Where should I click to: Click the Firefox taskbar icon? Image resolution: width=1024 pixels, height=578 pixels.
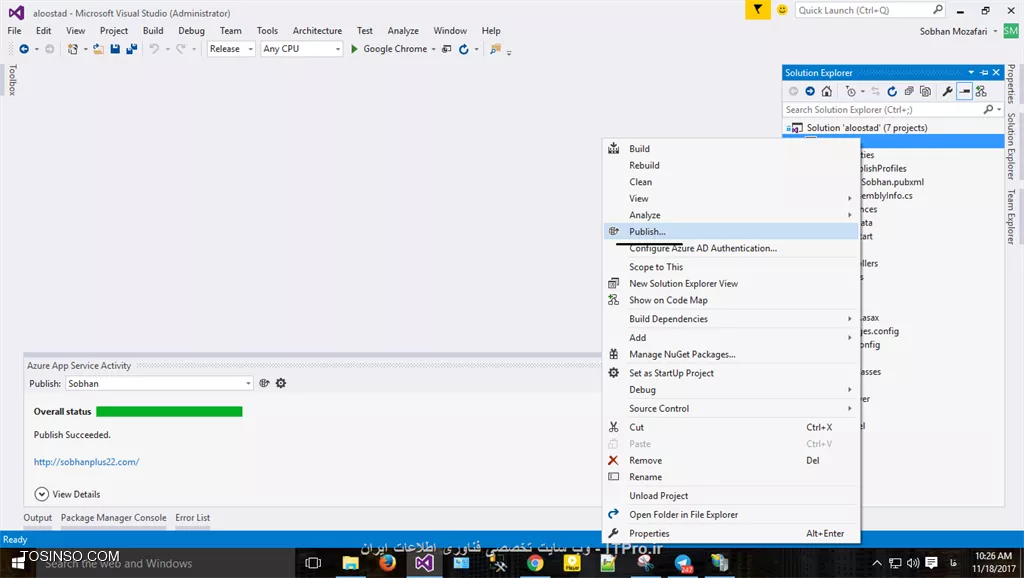(387, 562)
